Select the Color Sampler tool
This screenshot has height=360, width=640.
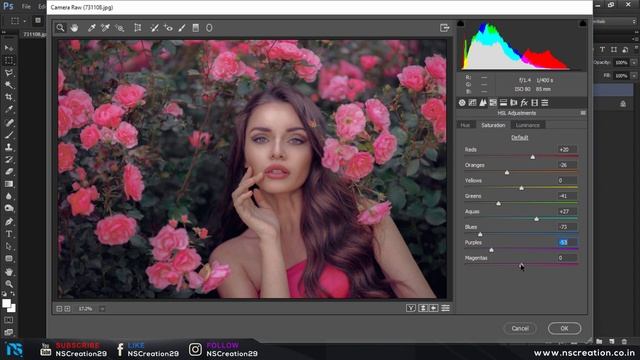(105, 28)
